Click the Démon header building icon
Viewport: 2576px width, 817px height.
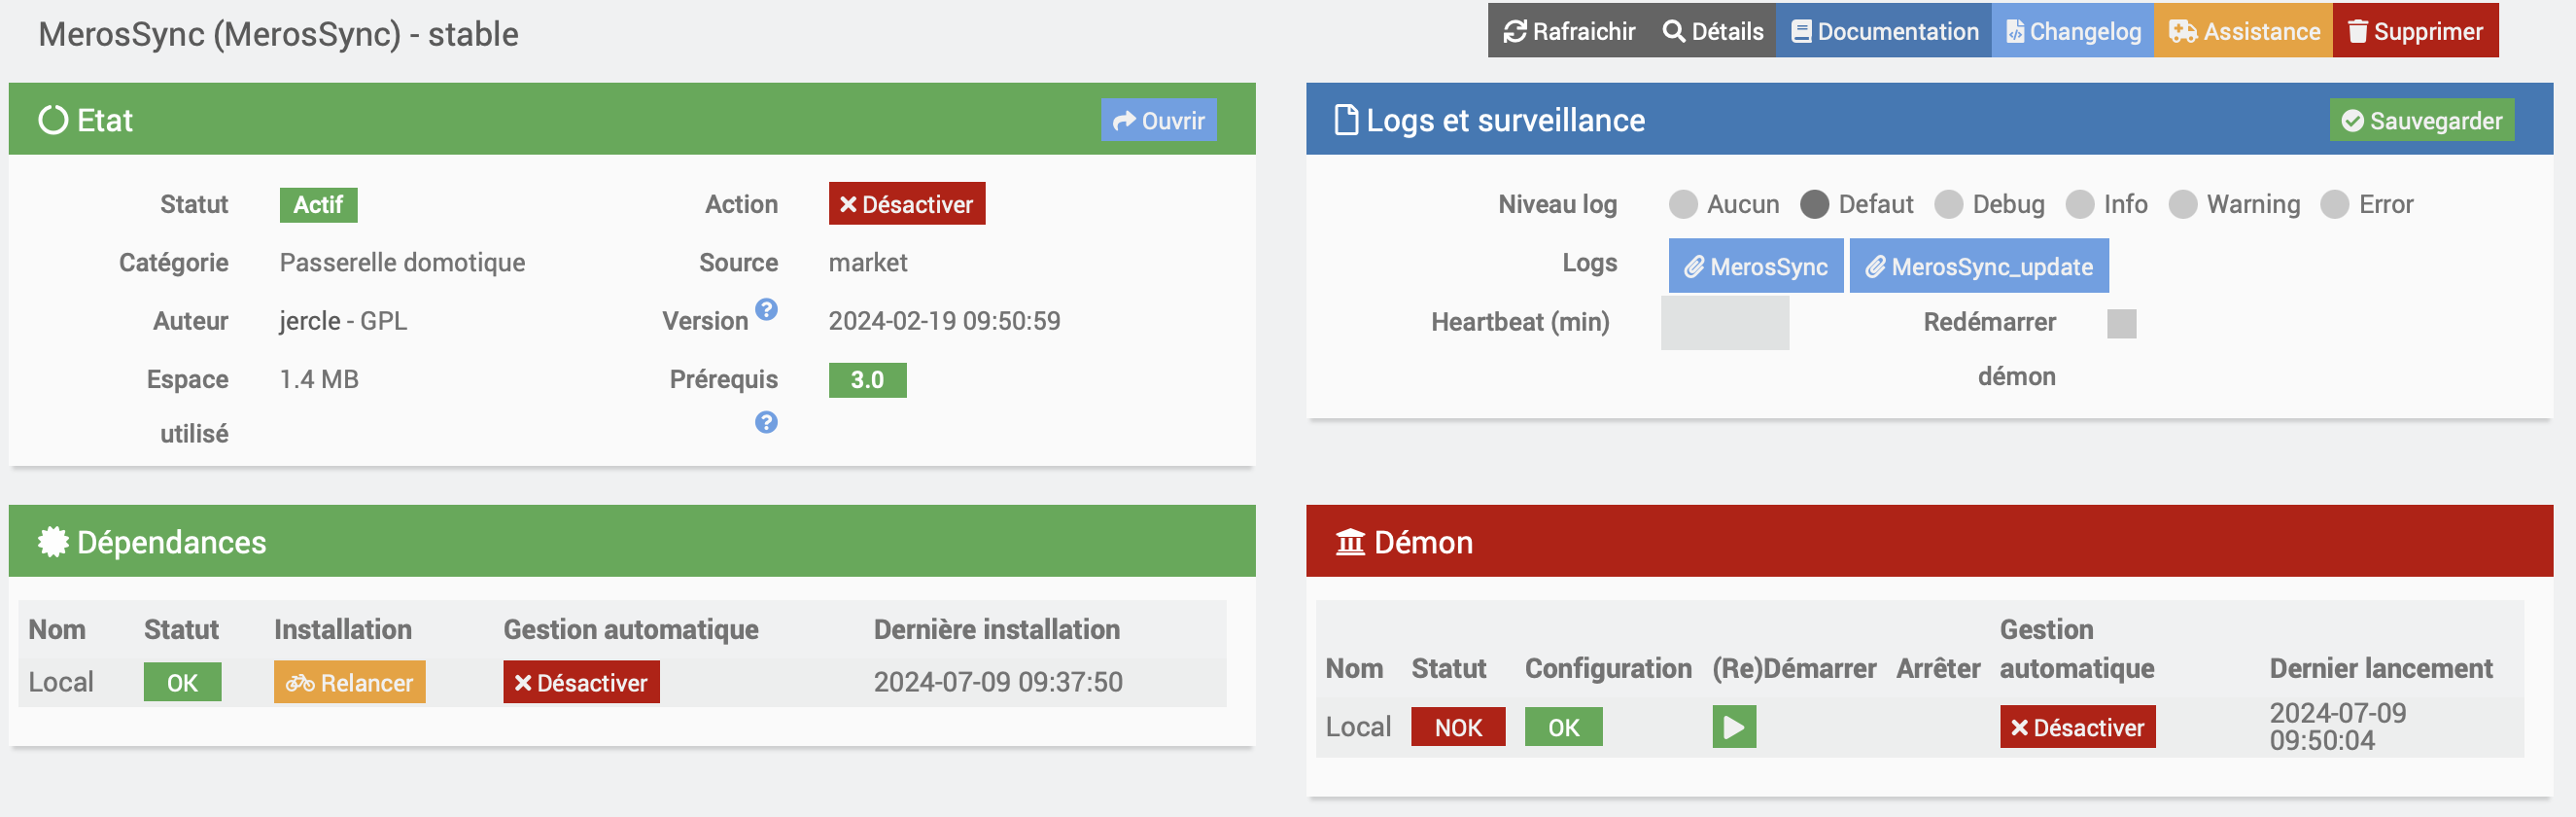pyautogui.click(x=1350, y=542)
